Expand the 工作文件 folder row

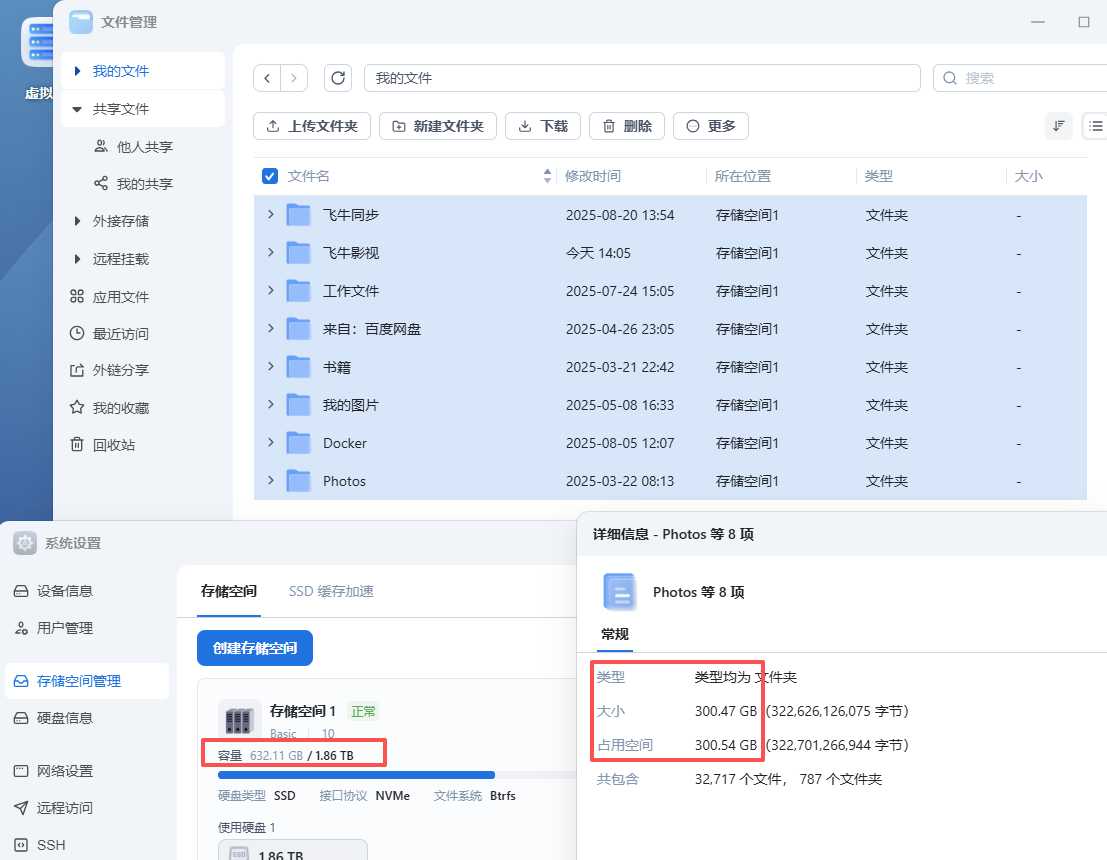[270, 290]
